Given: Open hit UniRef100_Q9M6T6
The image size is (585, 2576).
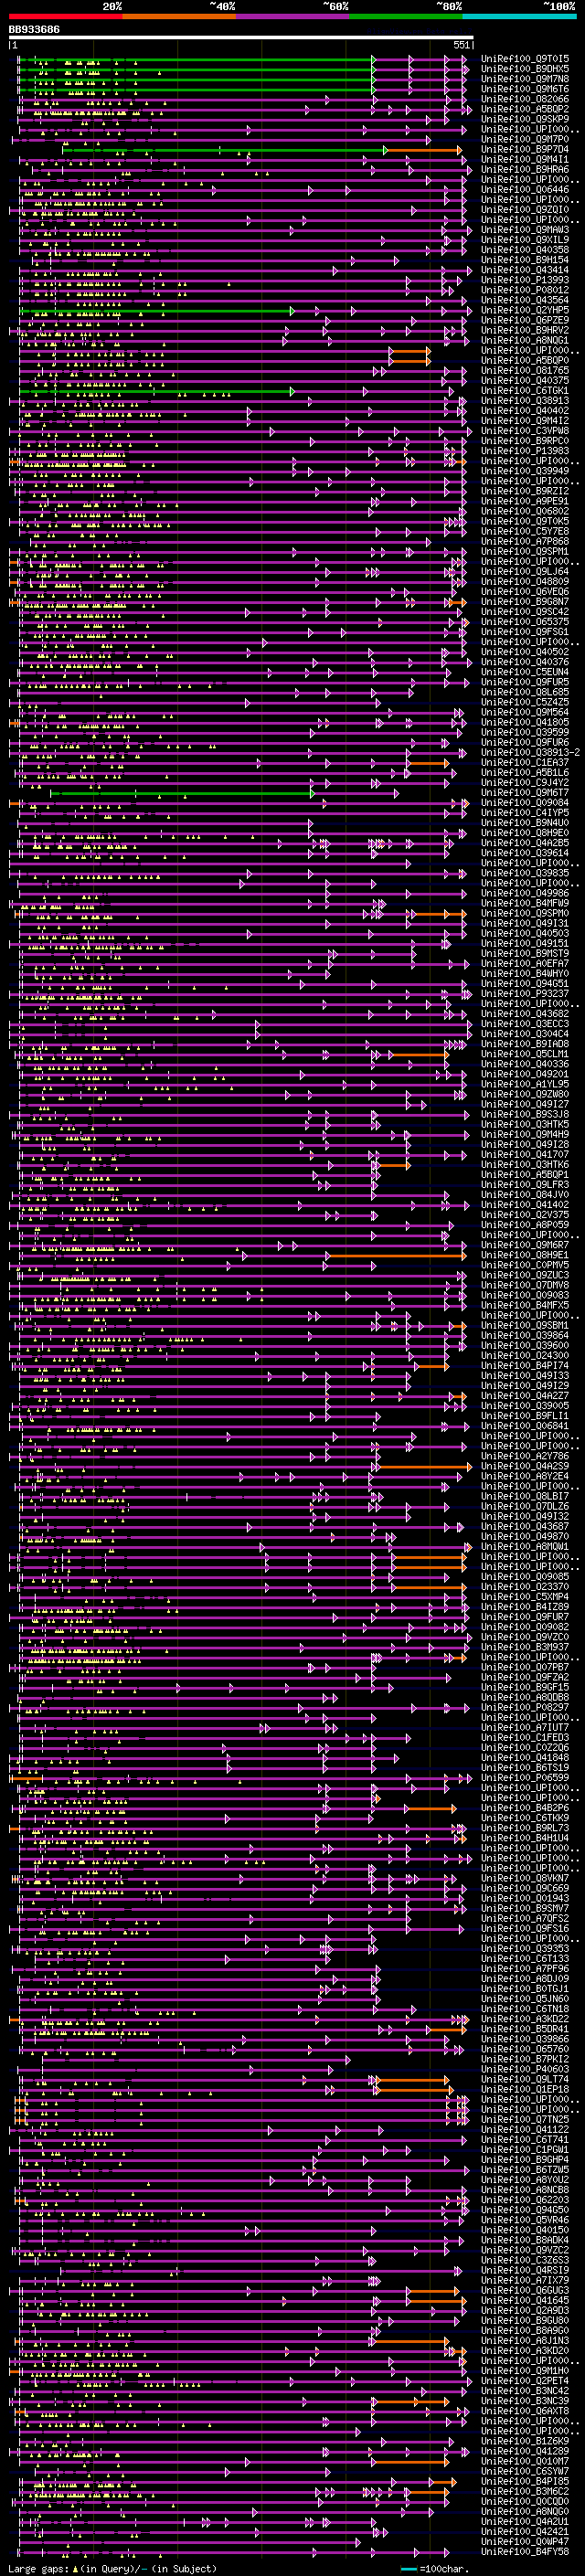Looking at the screenshot, I should coord(524,89).
